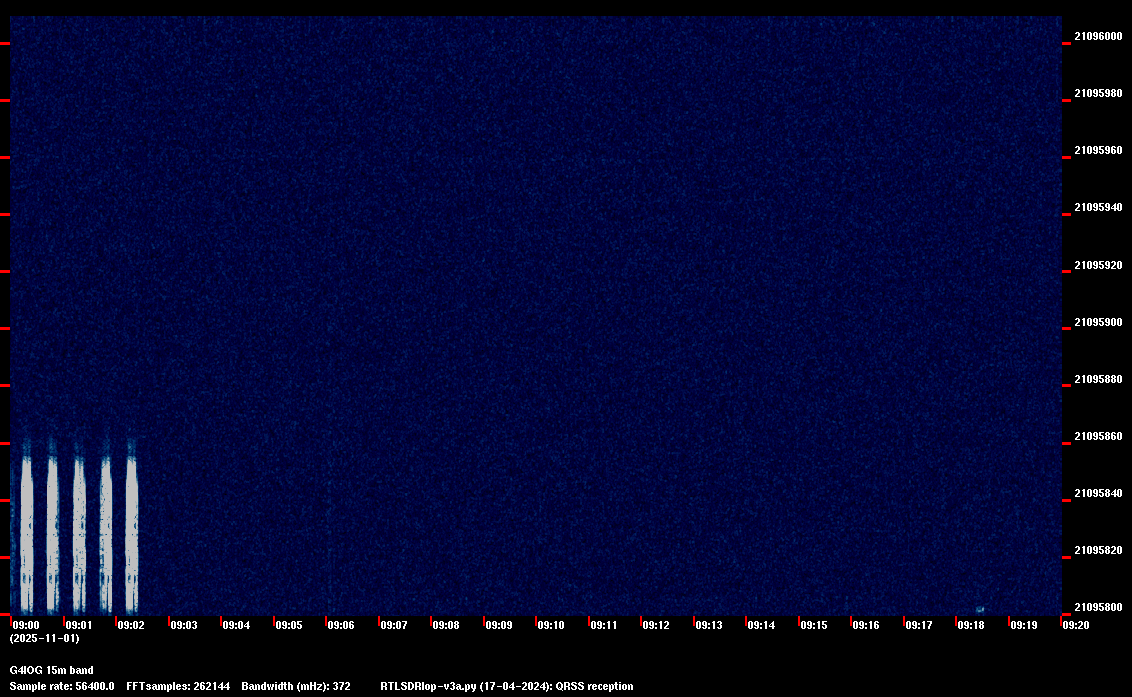Click the 09:17 time axis label

point(918,625)
